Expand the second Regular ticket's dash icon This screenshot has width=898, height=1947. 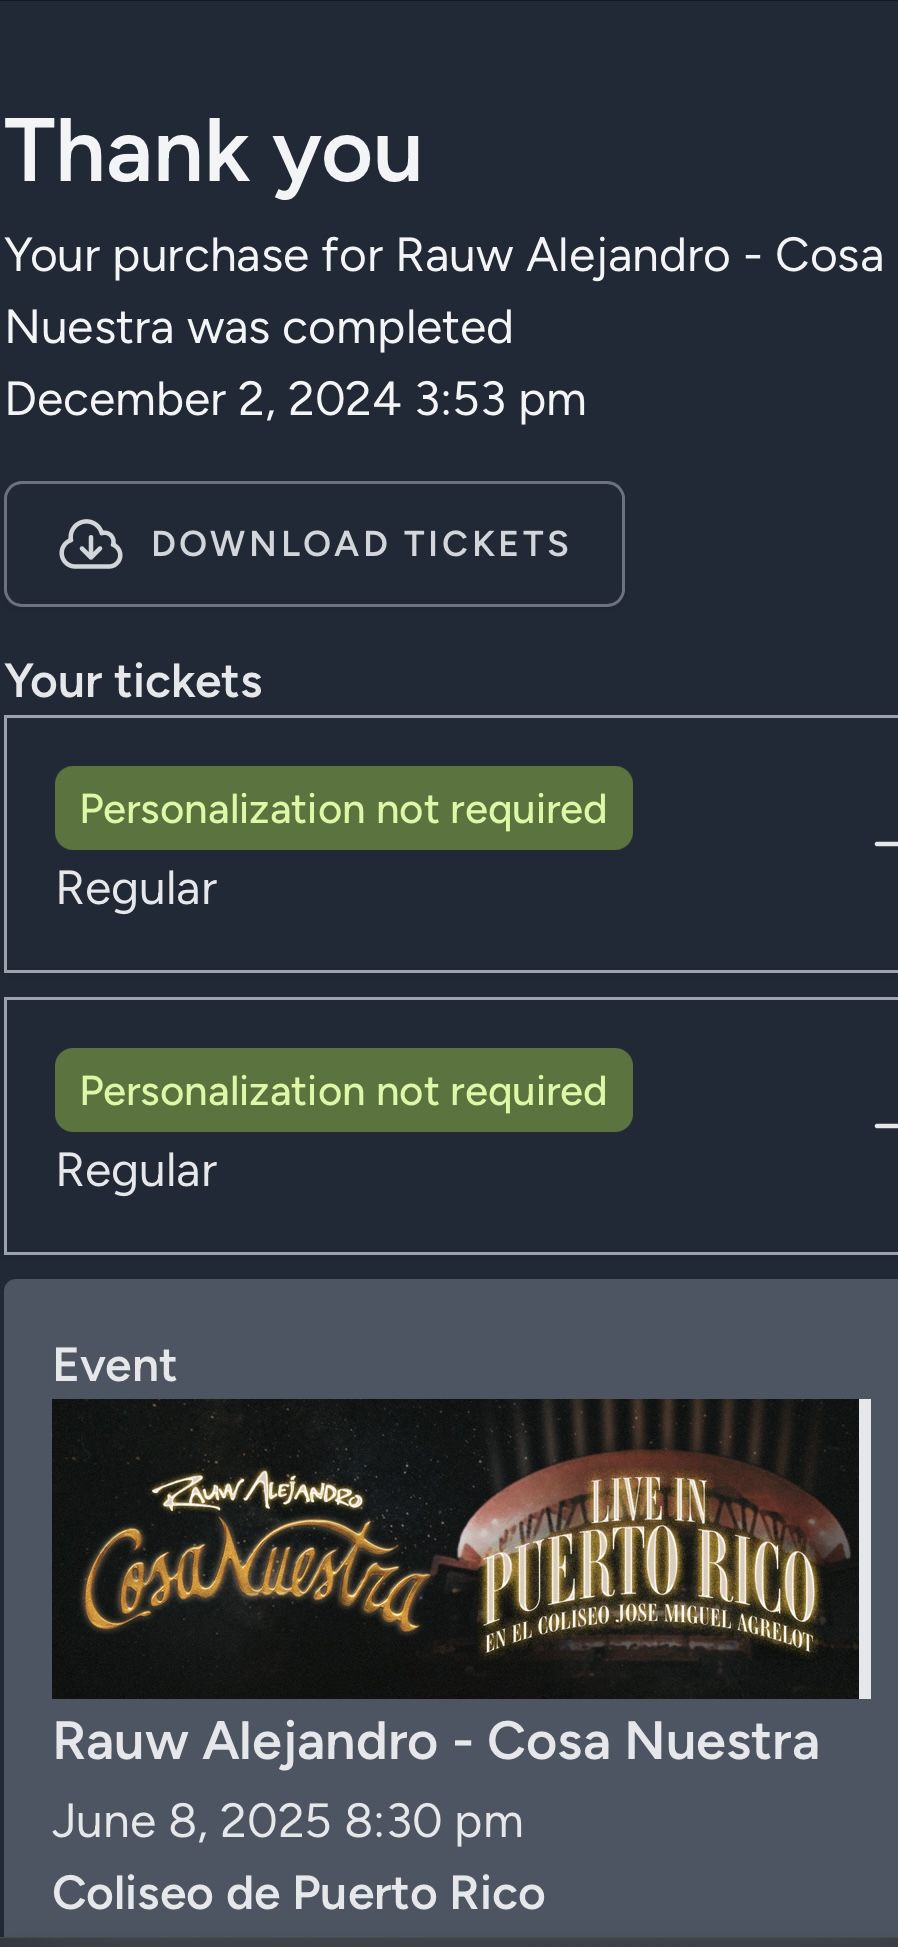pyautogui.click(x=886, y=1126)
